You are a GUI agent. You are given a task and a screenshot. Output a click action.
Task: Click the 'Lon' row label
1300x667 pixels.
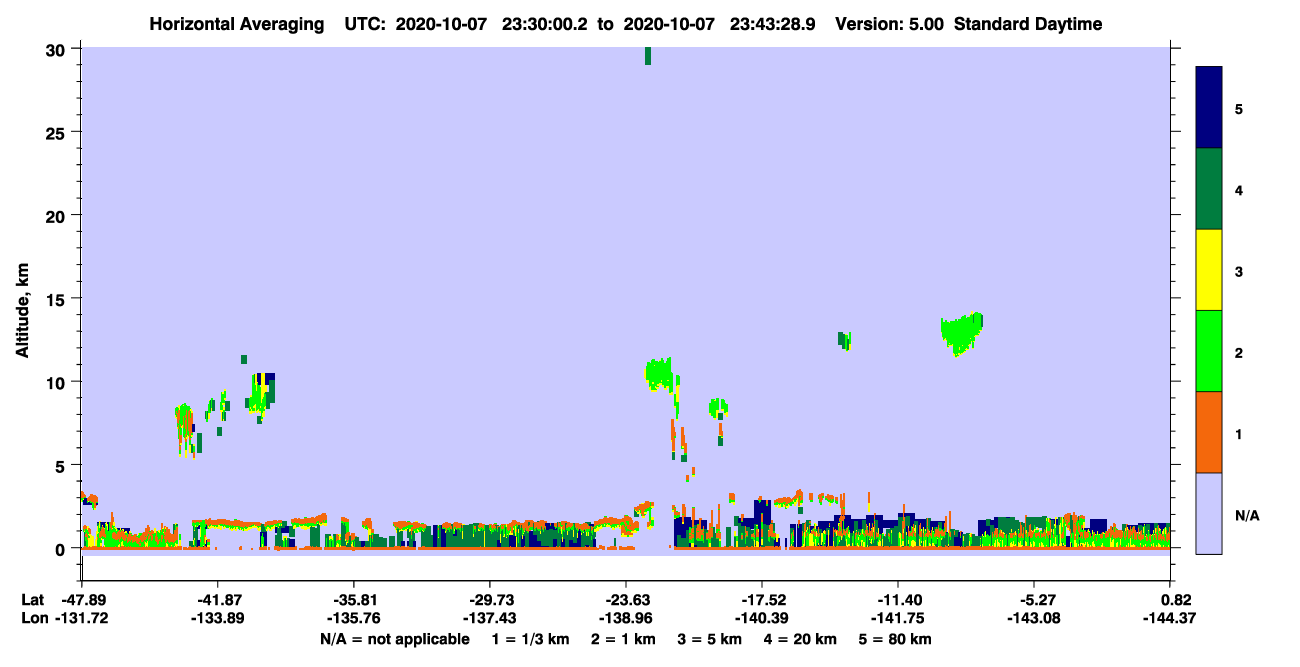point(35,619)
